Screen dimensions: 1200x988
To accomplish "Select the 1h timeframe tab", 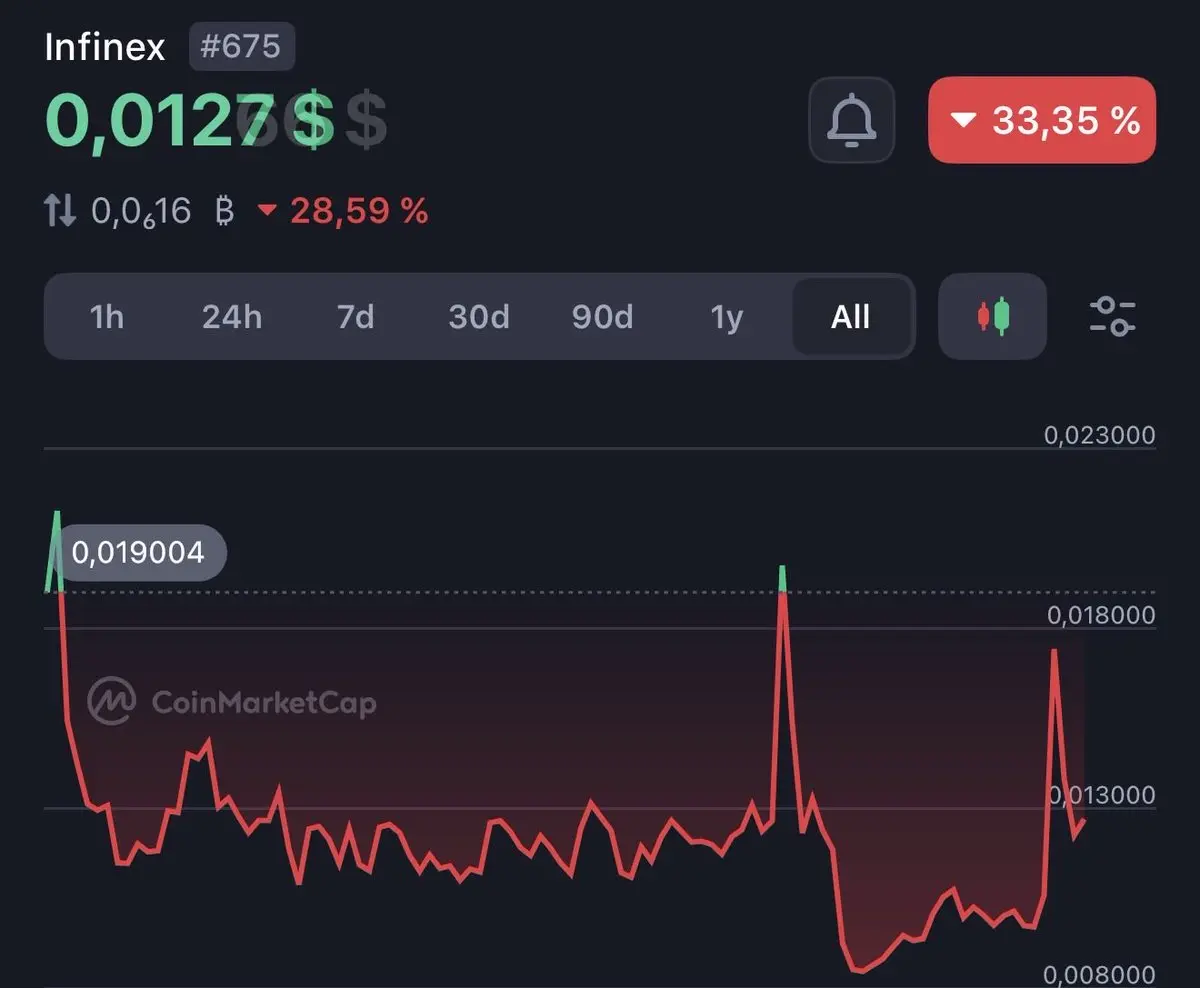I will point(106,317).
